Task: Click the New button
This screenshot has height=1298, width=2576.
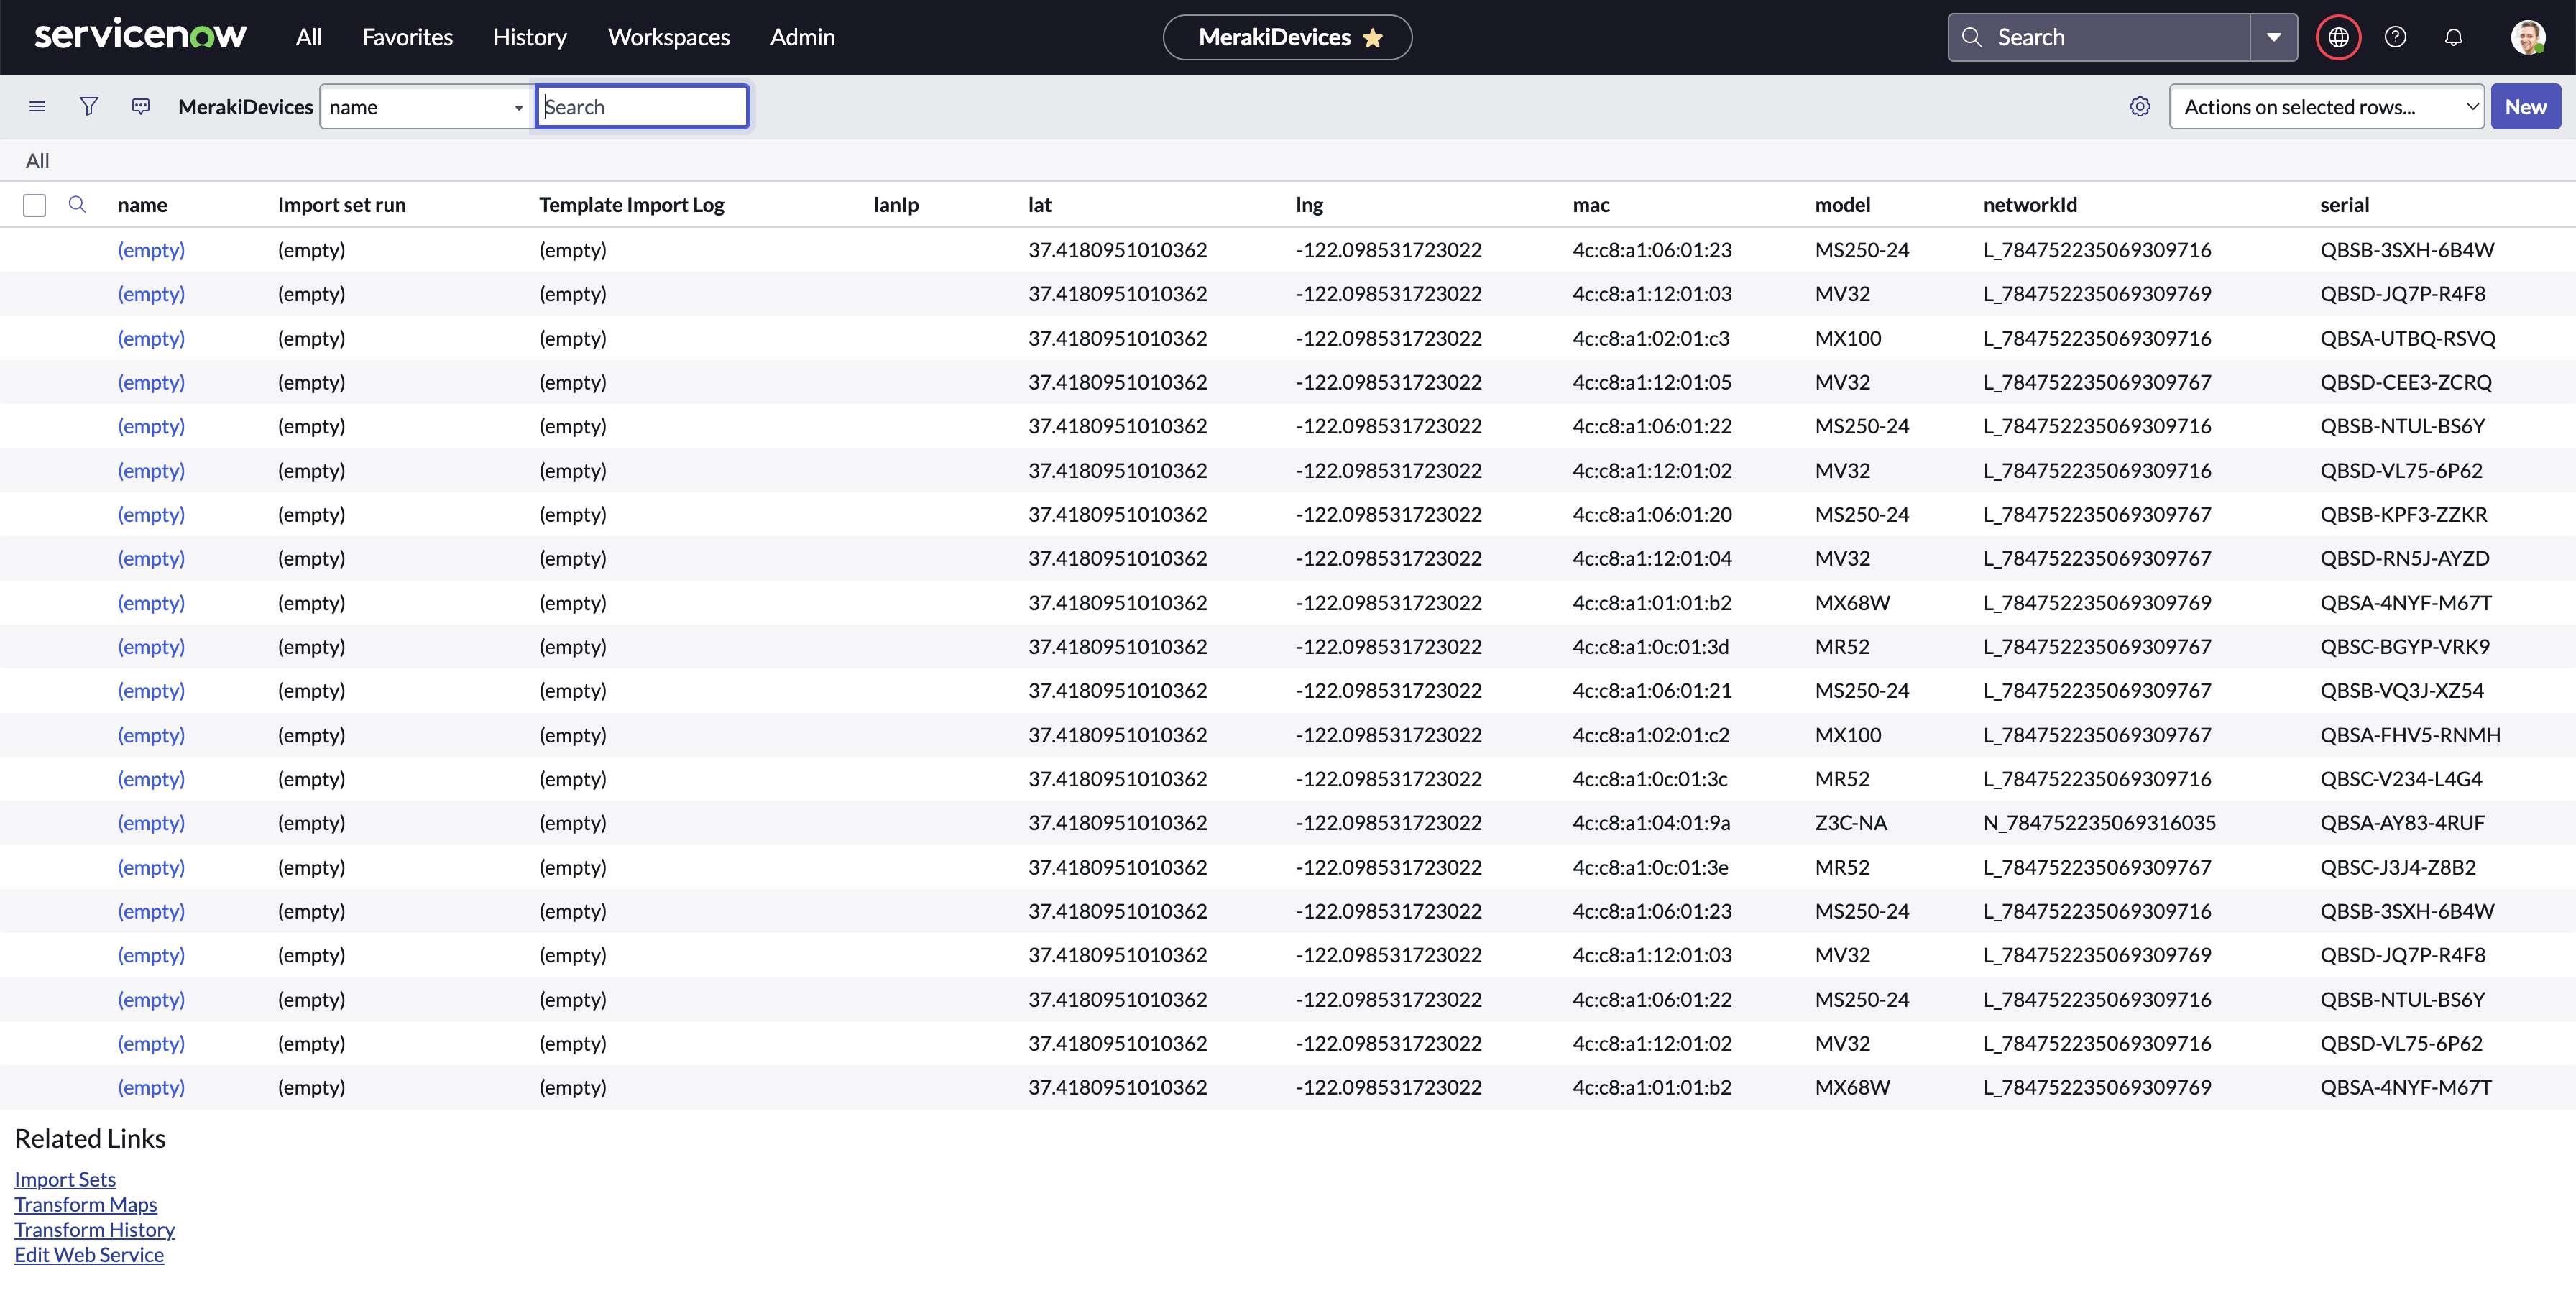Action: 2526,106
